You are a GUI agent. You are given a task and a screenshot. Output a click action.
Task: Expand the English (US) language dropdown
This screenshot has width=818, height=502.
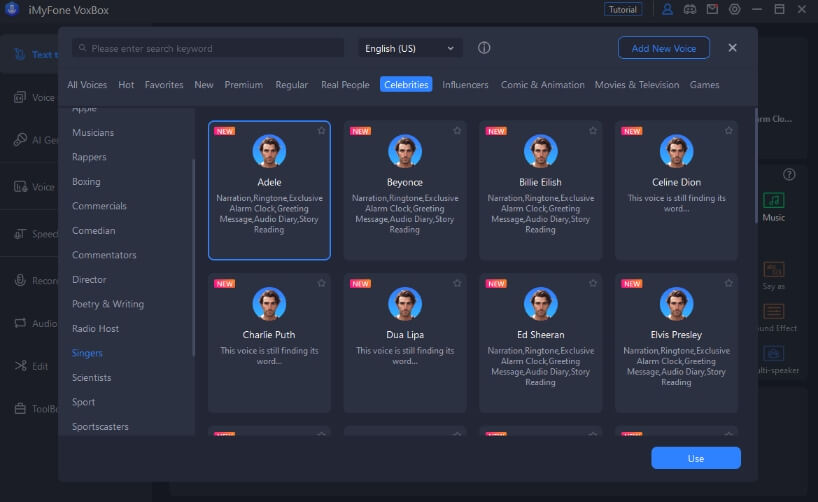(410, 49)
